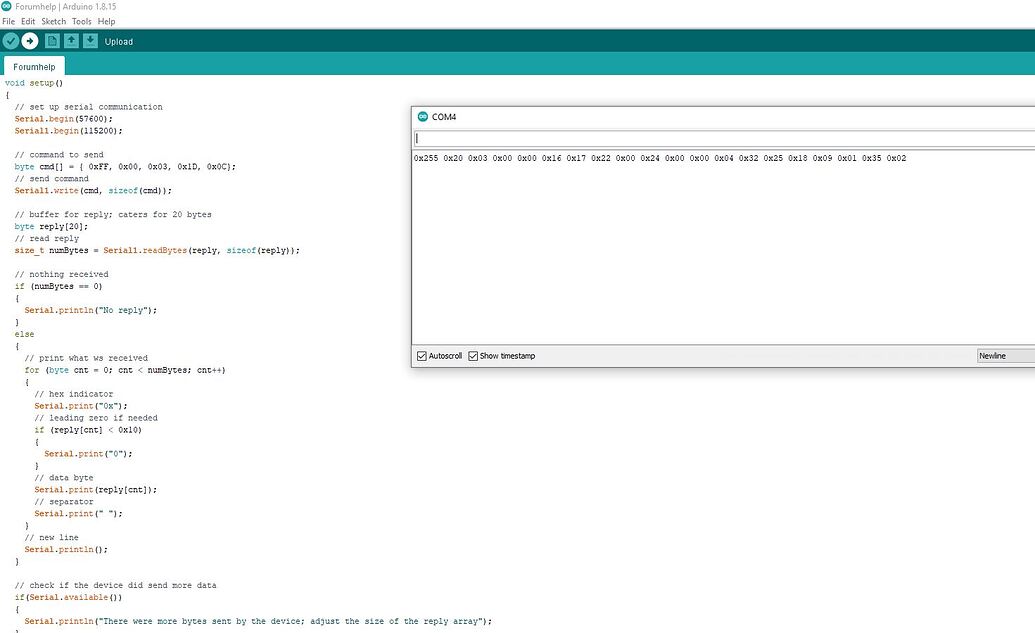Click the Serial.begin(57600) code line
This screenshot has width=1035, height=633.
(x=63, y=119)
